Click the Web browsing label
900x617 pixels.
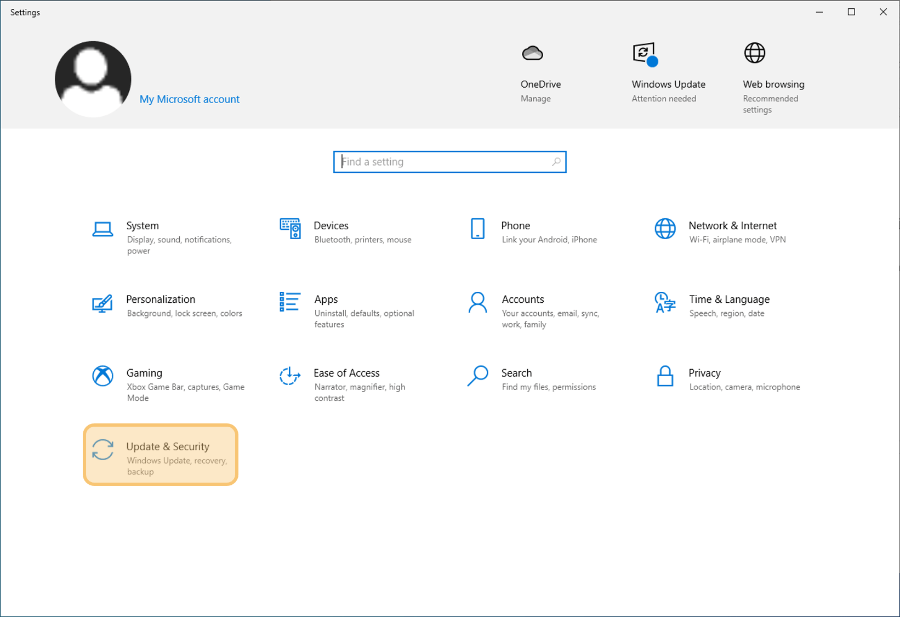coord(774,84)
